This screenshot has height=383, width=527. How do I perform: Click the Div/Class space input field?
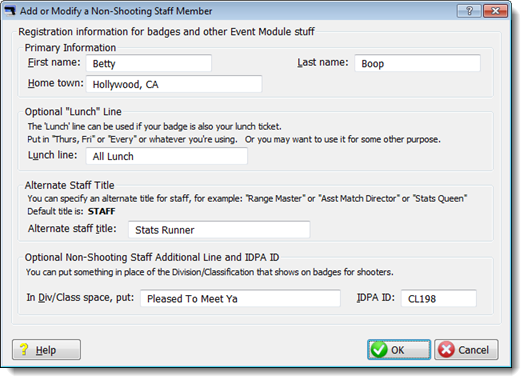pos(240,298)
